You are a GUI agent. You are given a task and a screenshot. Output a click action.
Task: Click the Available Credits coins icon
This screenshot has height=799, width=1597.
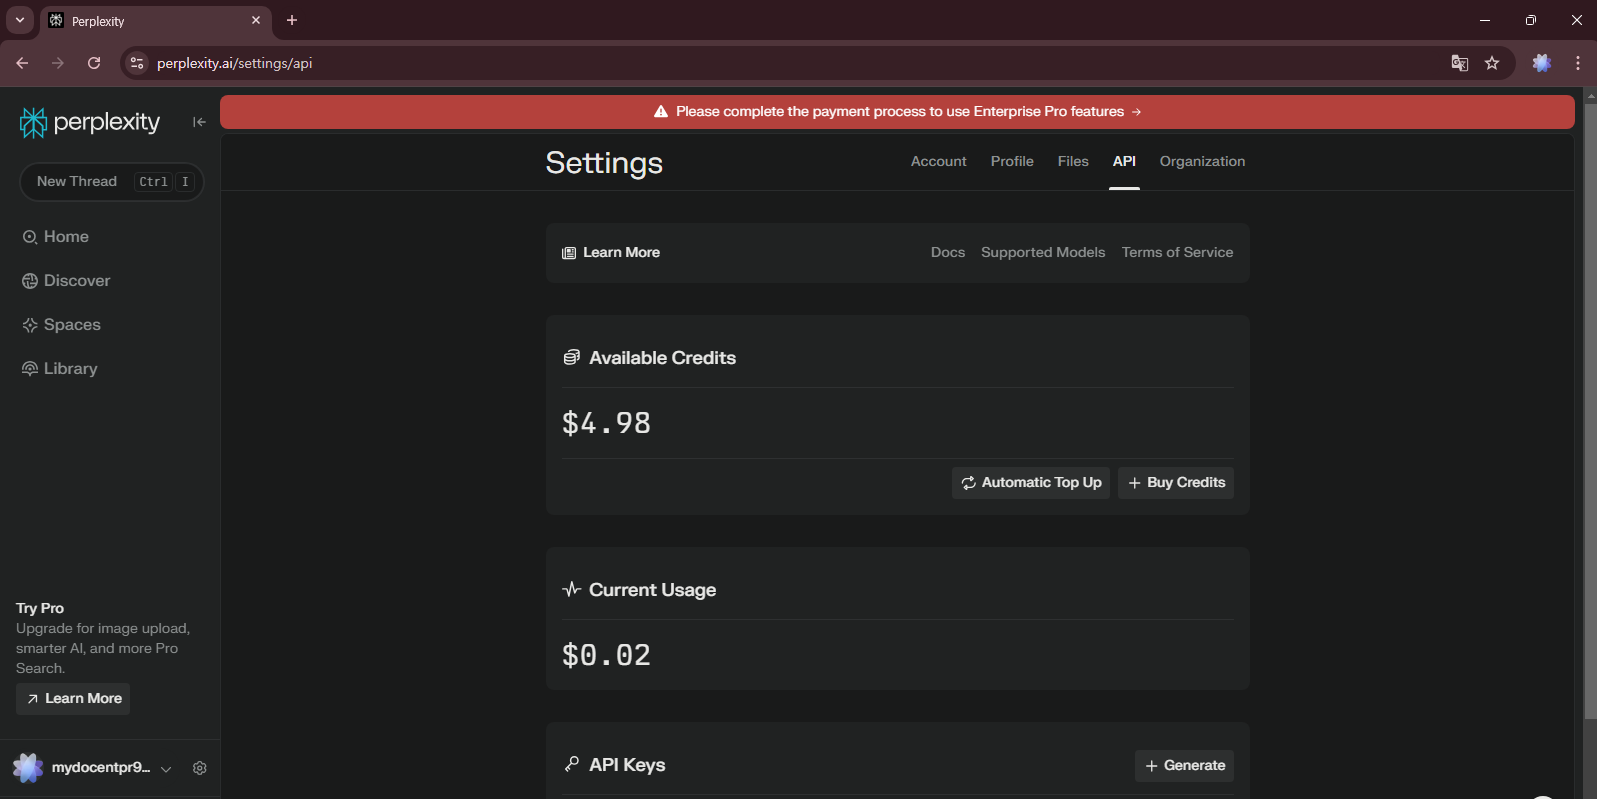pyautogui.click(x=571, y=358)
